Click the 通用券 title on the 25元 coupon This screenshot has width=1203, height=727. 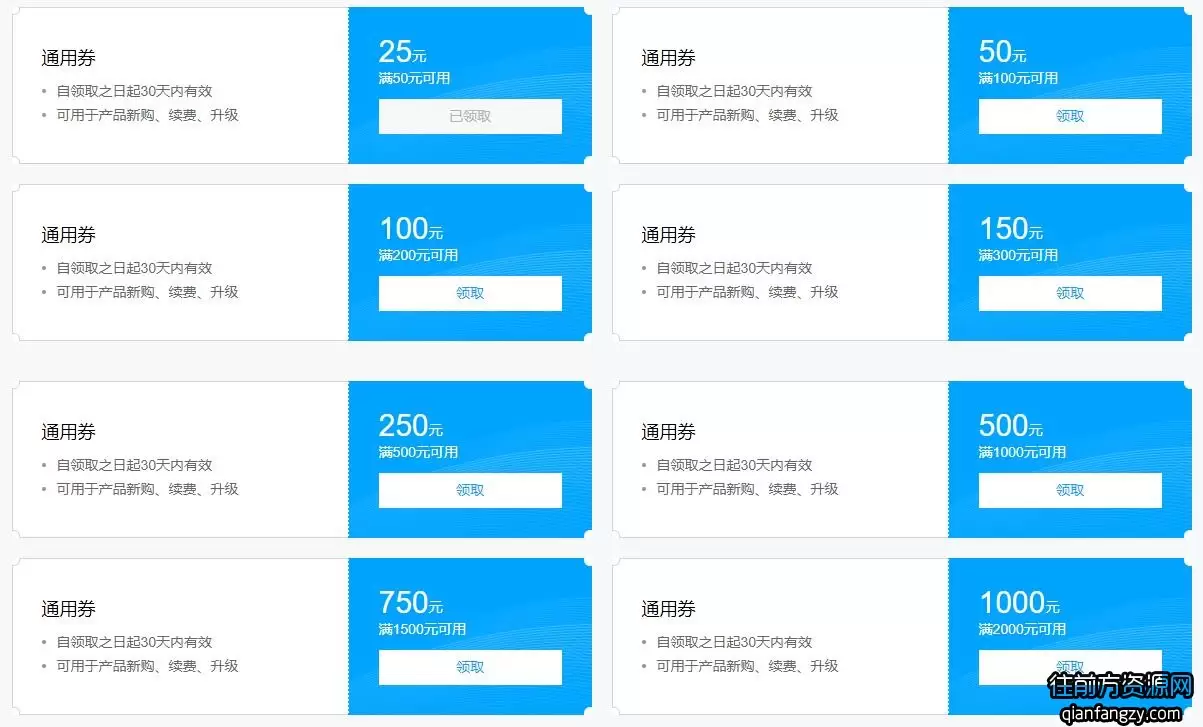[68, 58]
